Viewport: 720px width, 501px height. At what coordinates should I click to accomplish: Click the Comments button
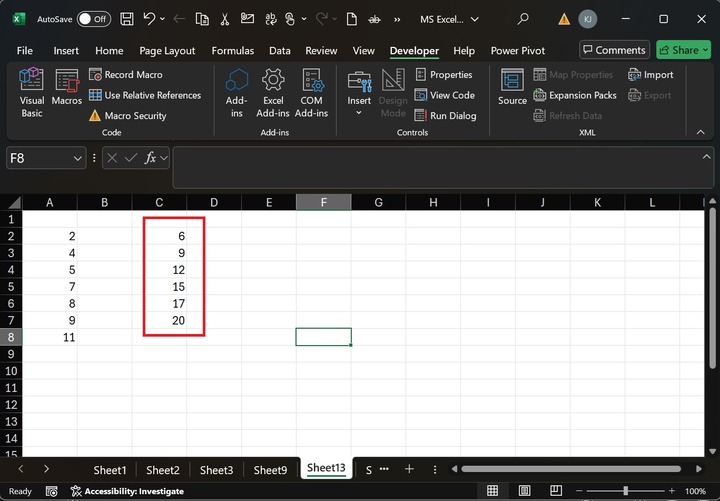point(614,50)
